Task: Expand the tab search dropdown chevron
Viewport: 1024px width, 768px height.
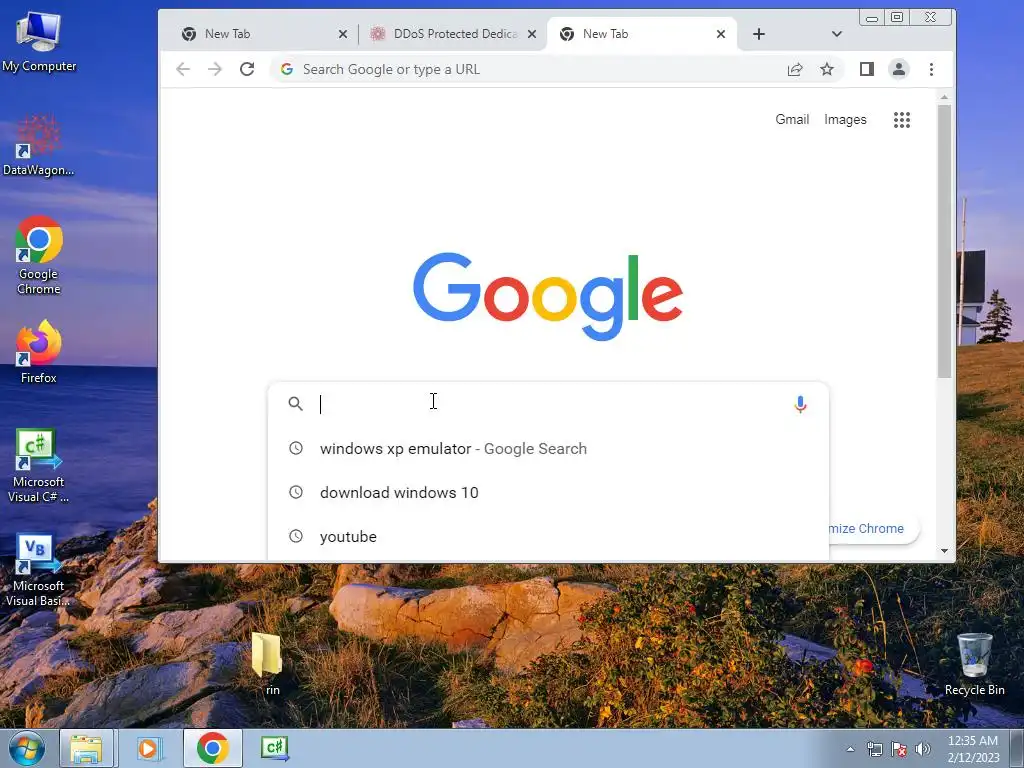Action: [837, 34]
